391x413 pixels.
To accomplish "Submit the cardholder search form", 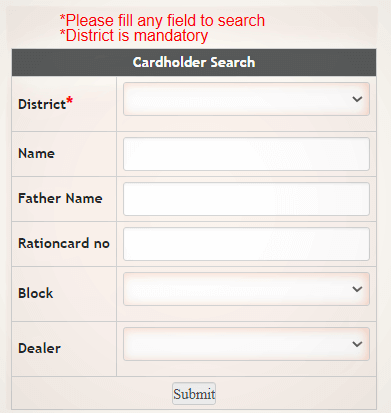I will point(194,394).
